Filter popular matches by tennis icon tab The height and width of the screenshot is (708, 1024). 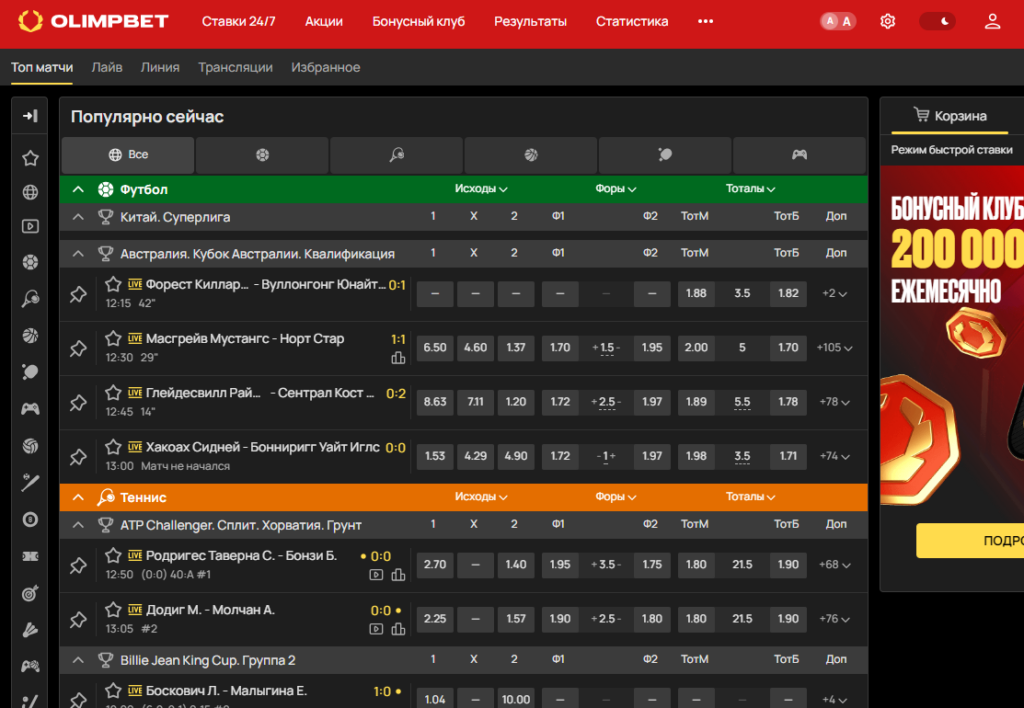click(396, 155)
